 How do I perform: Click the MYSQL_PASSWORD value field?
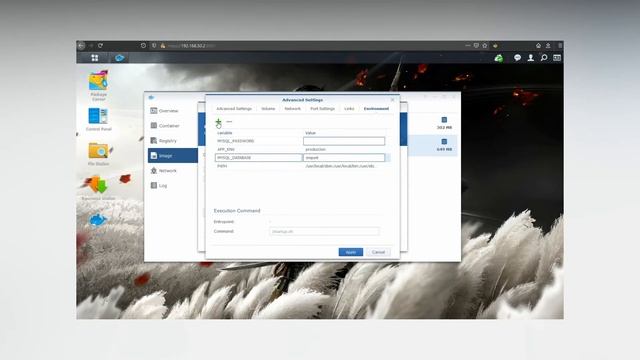tap(344, 141)
